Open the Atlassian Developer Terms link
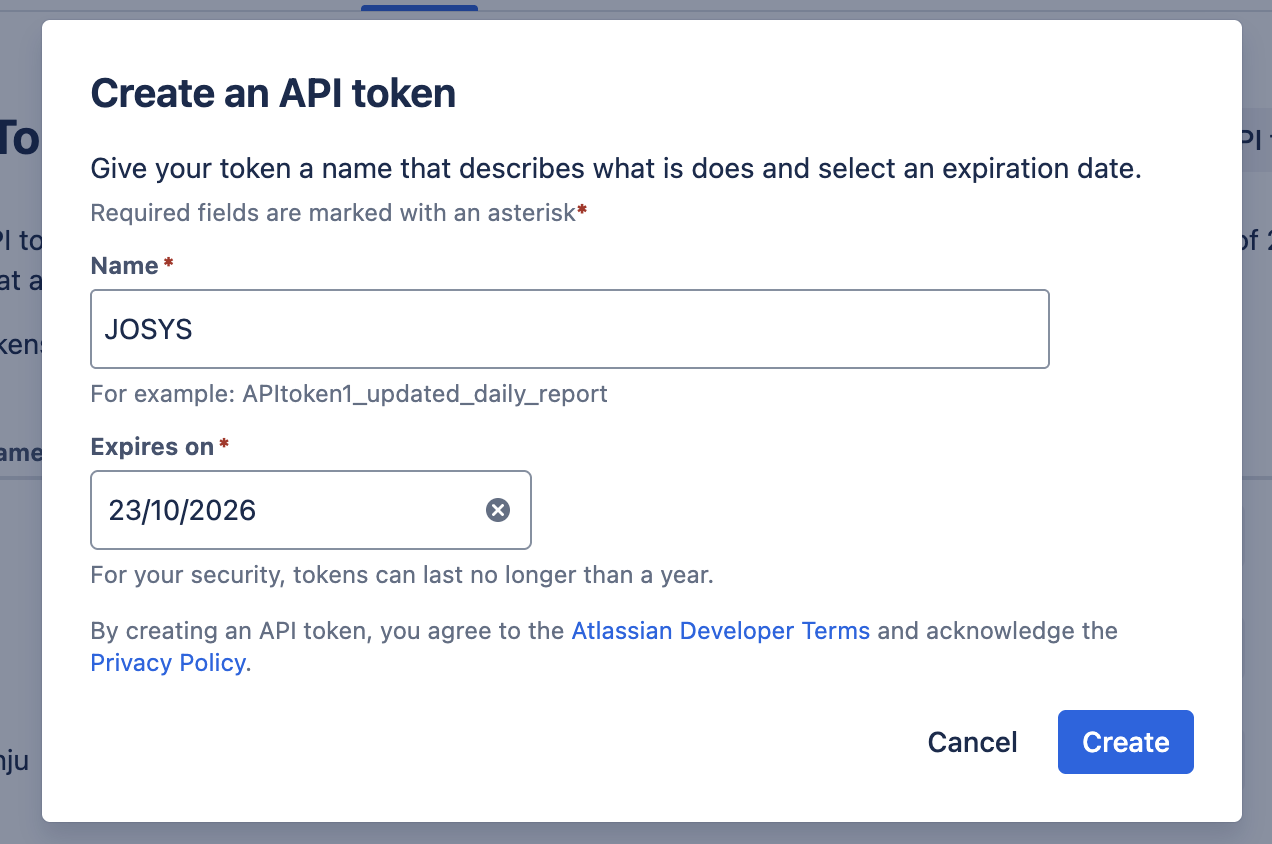 point(720,631)
